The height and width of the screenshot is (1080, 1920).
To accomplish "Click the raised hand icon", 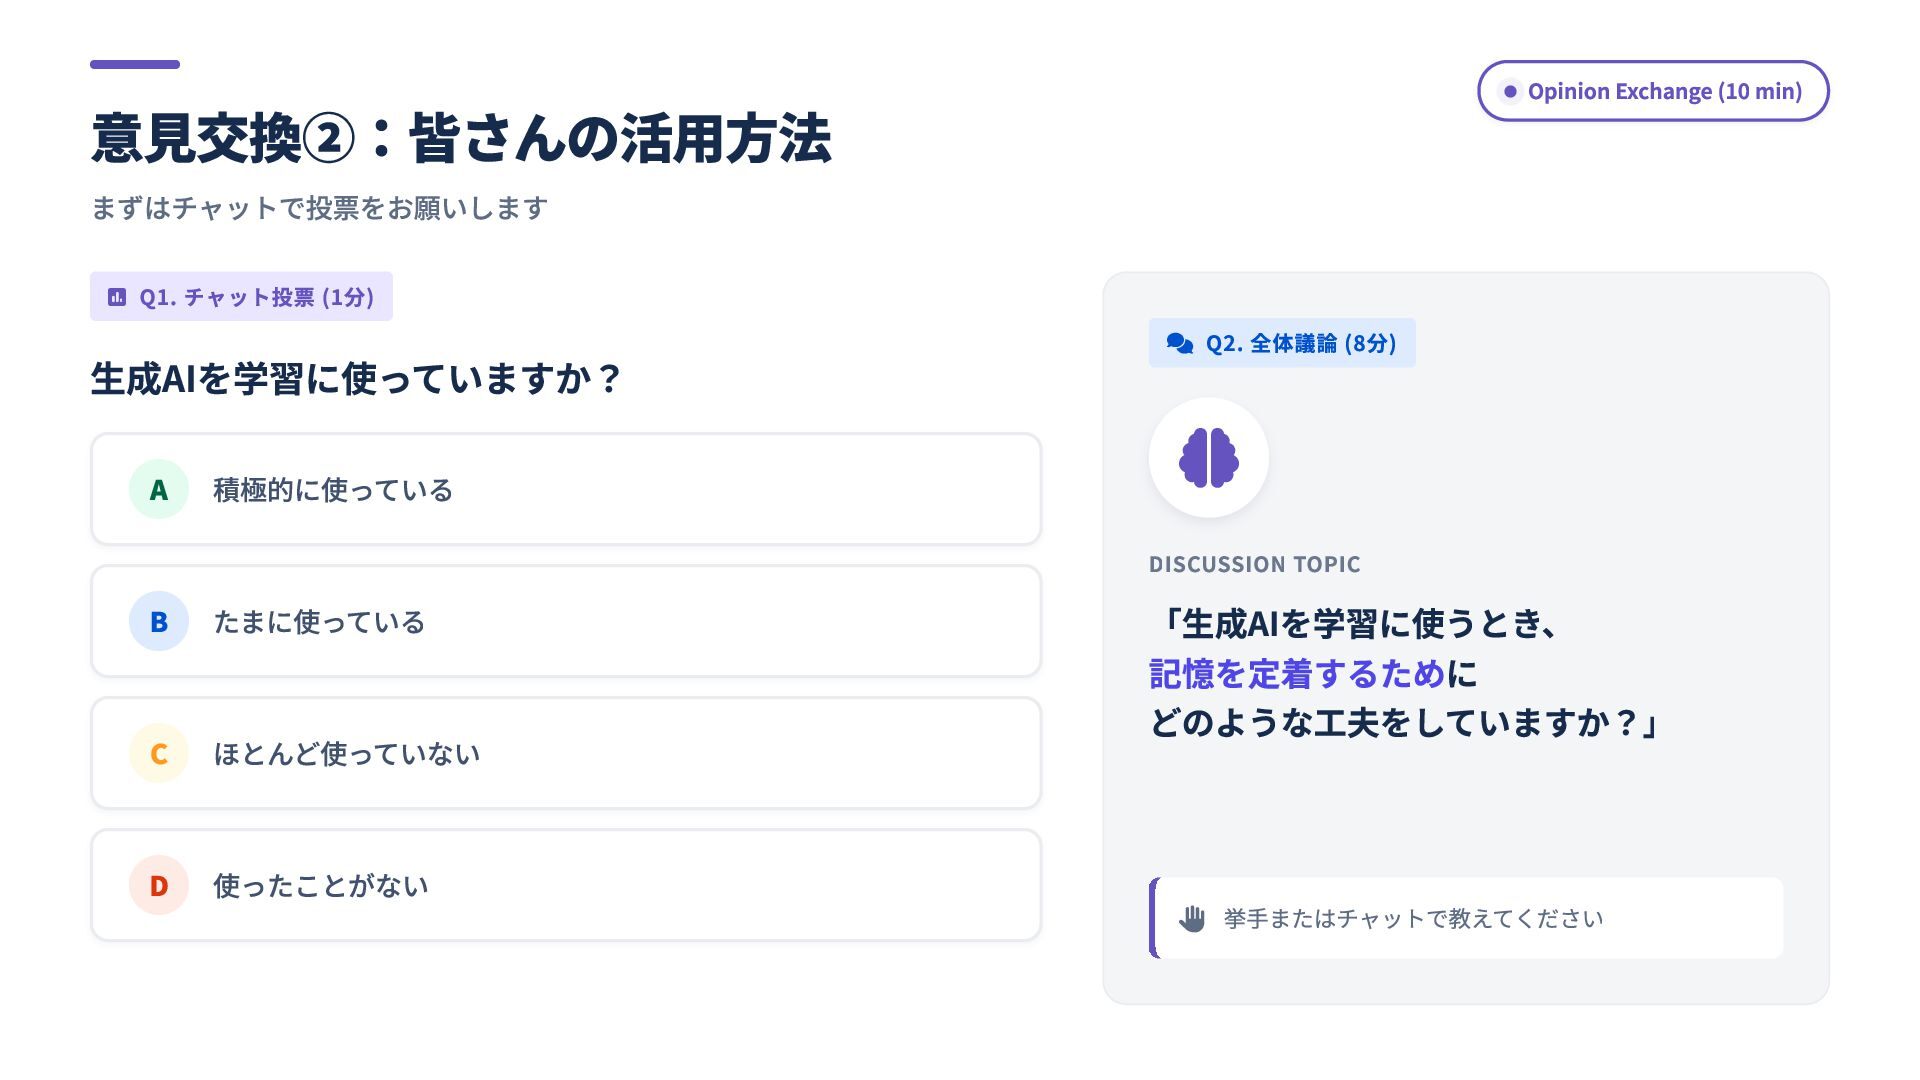I will tap(1191, 918).
